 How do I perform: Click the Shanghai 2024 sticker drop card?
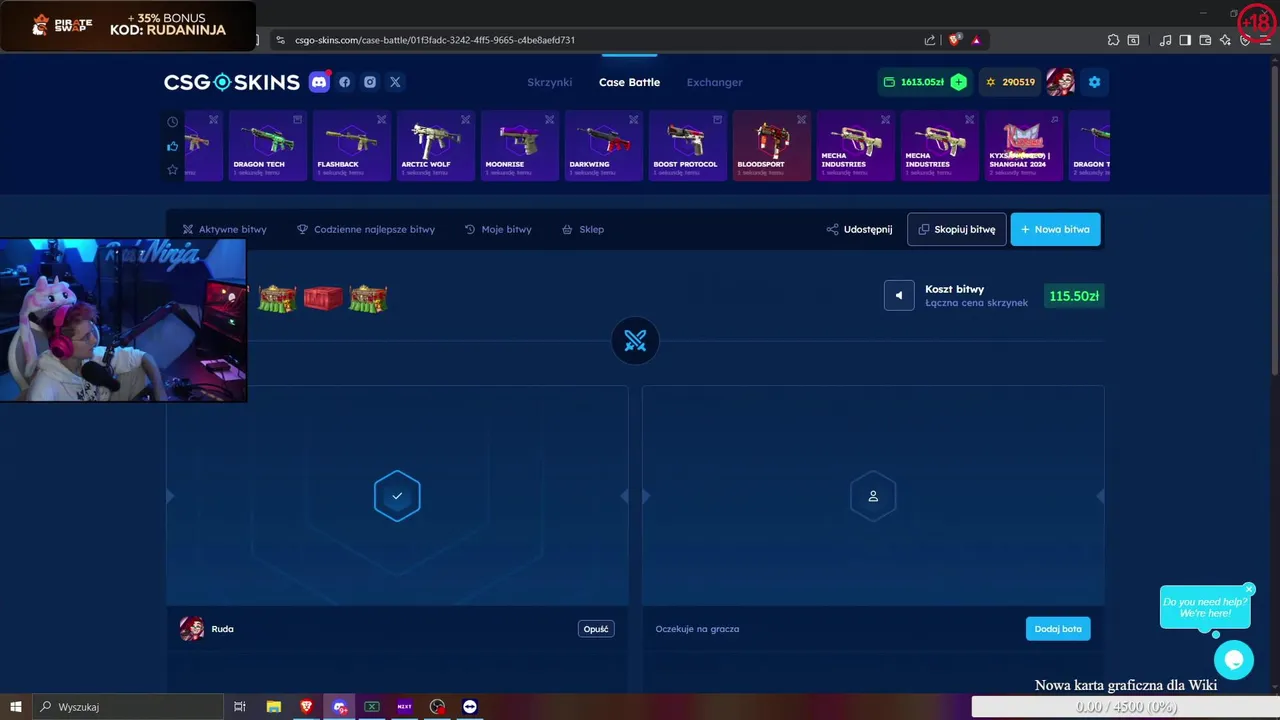click(1023, 145)
